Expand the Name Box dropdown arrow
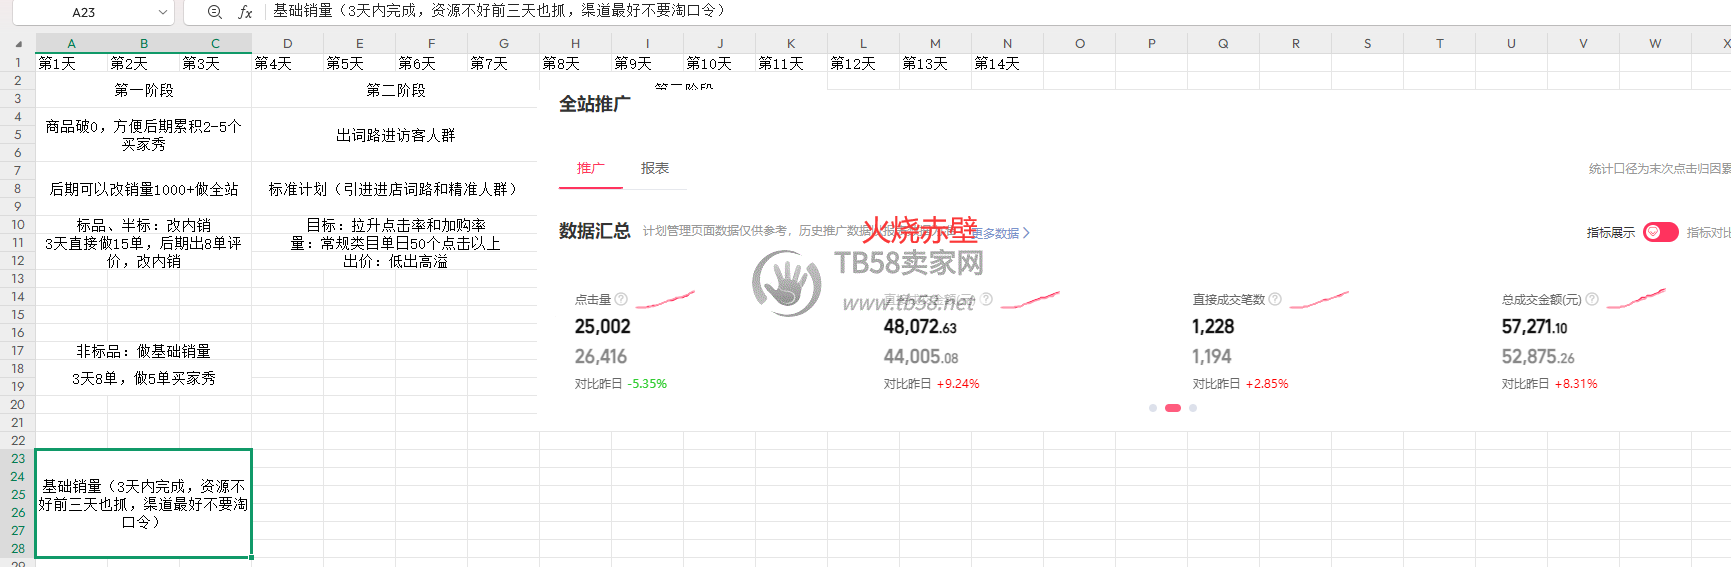Viewport: 1731px width, 567px height. (x=163, y=12)
